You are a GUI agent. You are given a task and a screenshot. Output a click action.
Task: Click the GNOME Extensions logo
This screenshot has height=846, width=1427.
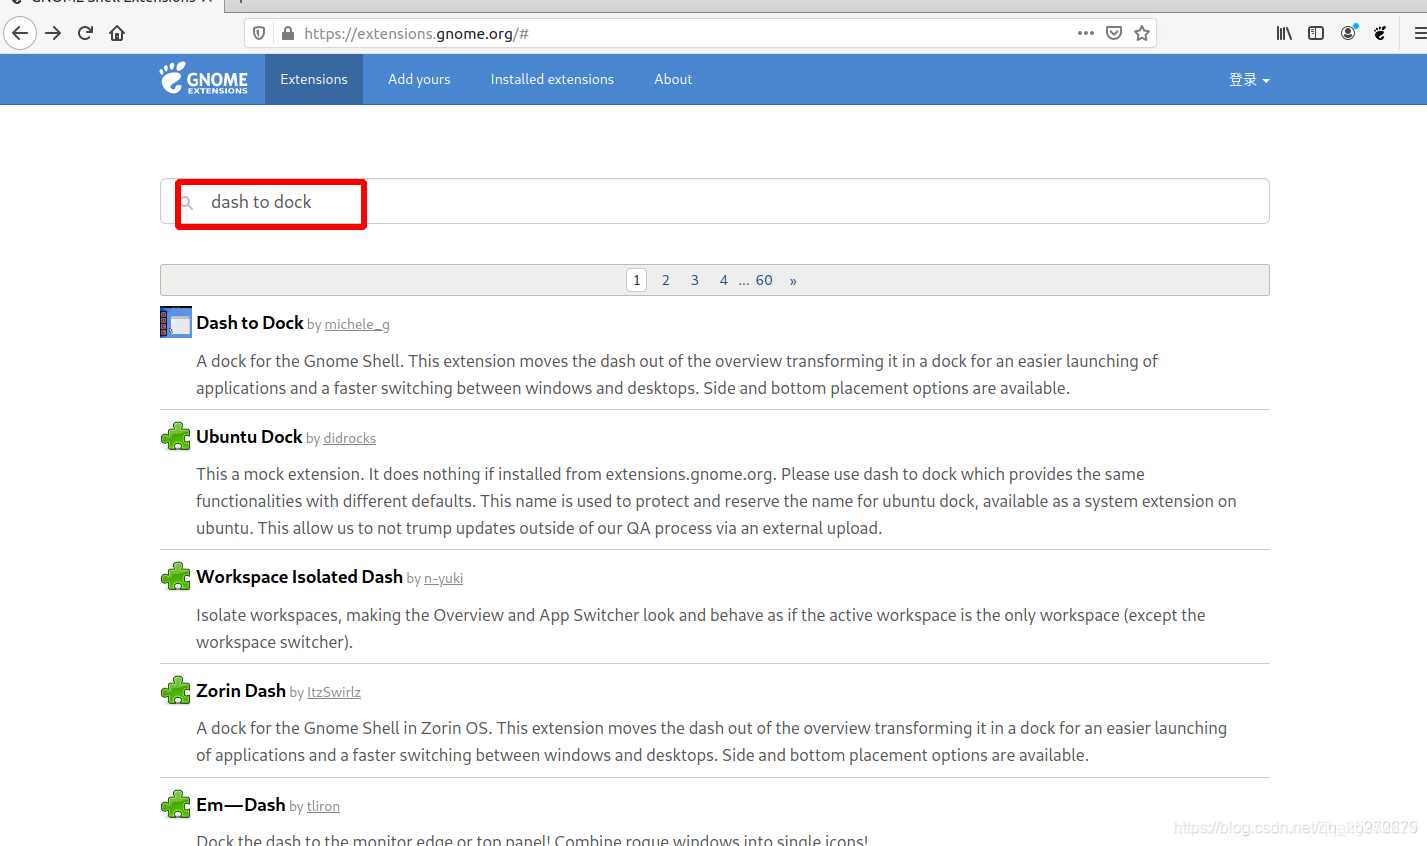tap(204, 79)
